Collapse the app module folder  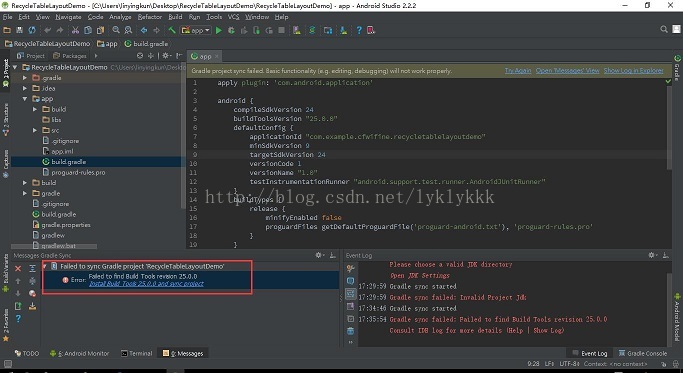[25, 98]
